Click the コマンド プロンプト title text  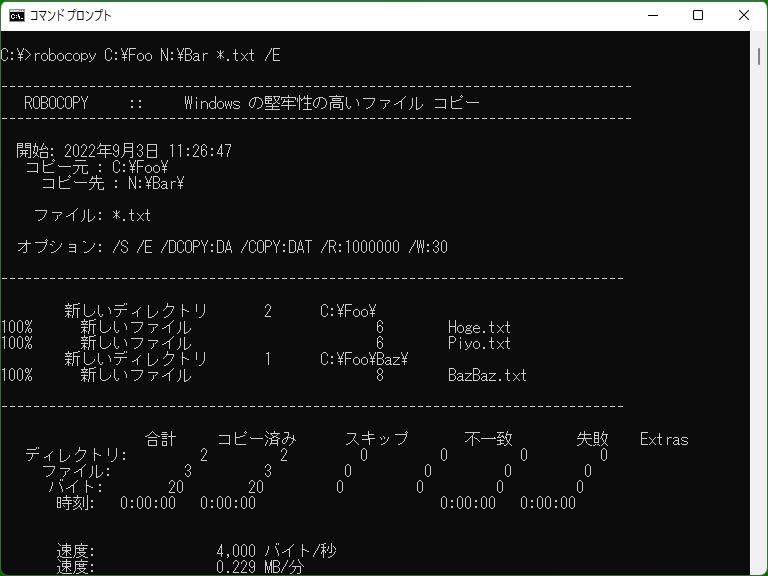click(x=71, y=16)
